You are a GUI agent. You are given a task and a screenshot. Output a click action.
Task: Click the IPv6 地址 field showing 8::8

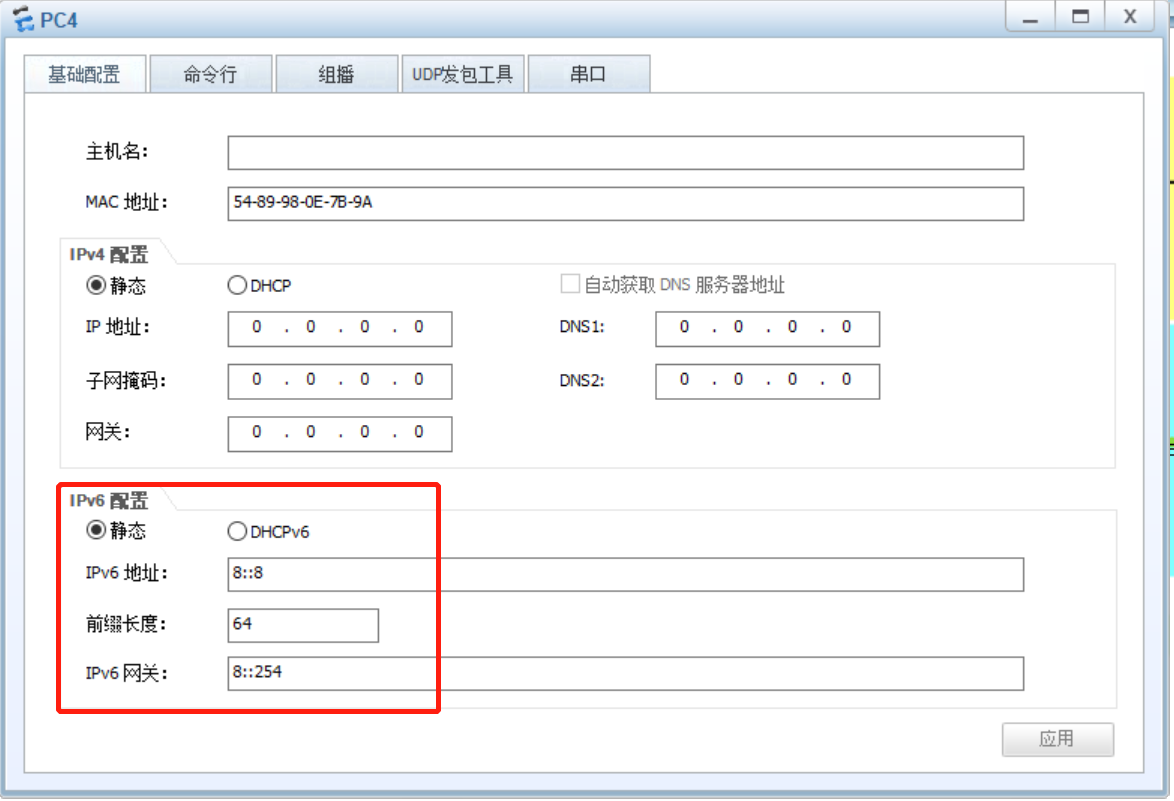click(625, 574)
